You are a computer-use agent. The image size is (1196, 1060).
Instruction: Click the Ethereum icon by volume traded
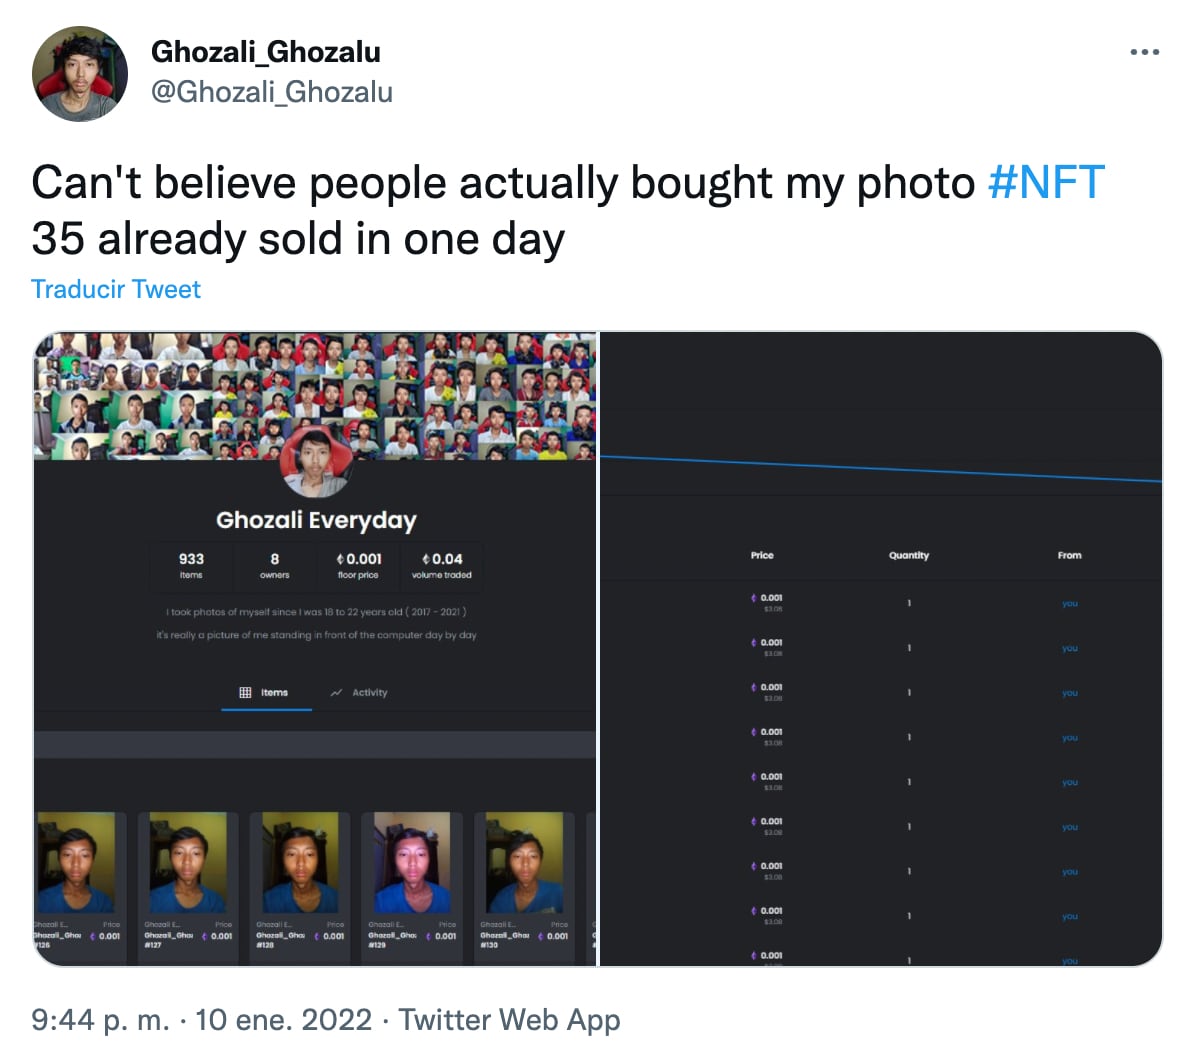[x=427, y=559]
